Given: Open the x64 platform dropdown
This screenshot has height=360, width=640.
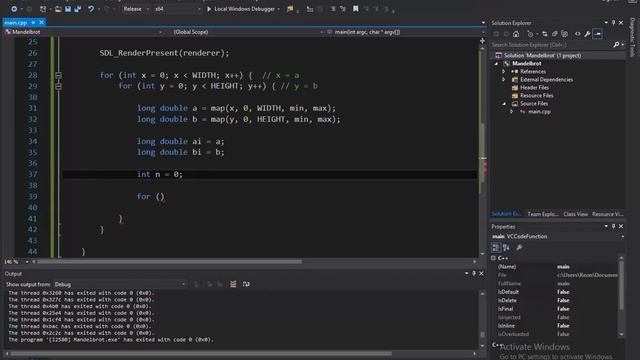Looking at the screenshot, I should click(x=178, y=9).
